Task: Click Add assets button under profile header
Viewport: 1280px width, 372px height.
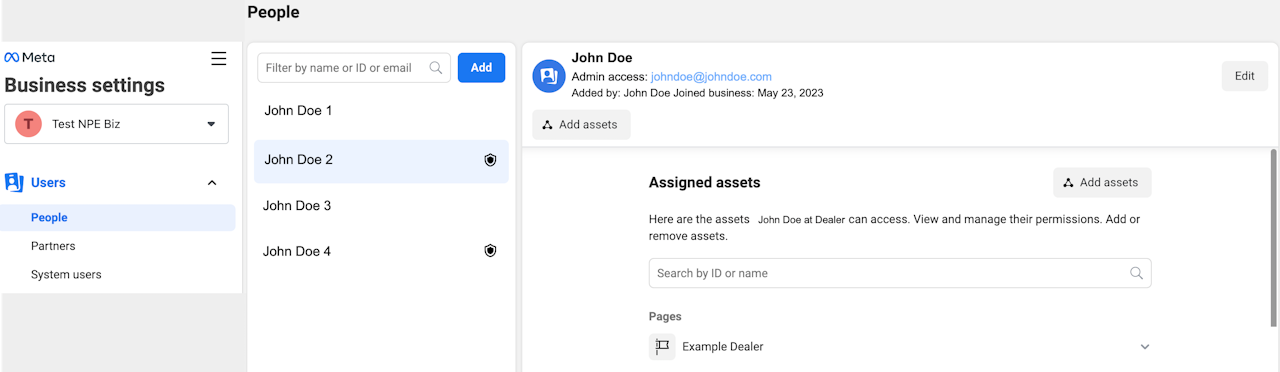Action: (581, 125)
